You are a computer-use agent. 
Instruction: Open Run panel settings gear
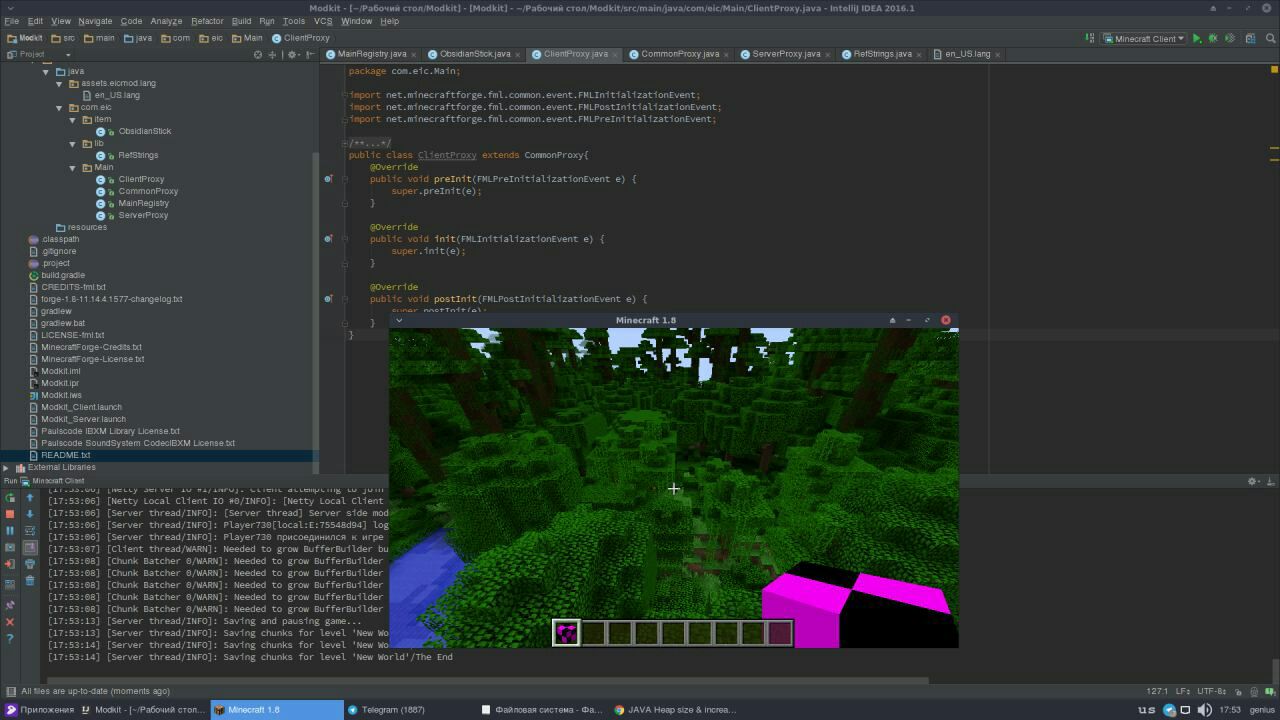1253,481
